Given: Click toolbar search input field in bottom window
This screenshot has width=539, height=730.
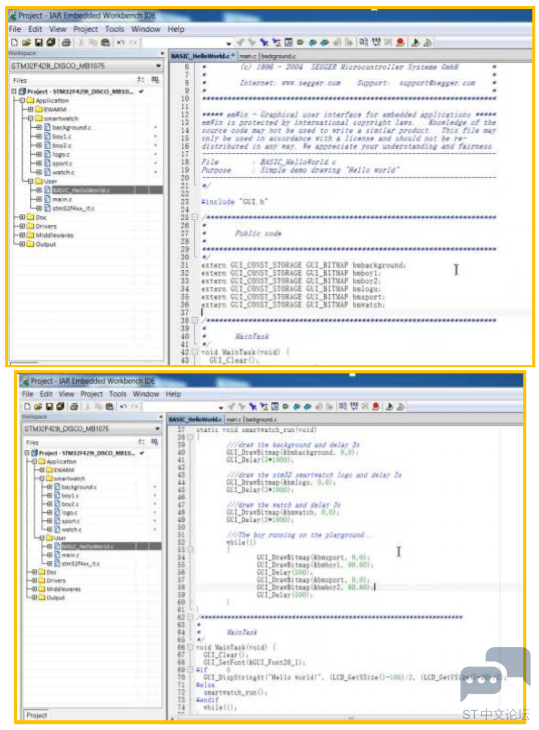Looking at the screenshot, I should pyautogui.click(x=183, y=407).
